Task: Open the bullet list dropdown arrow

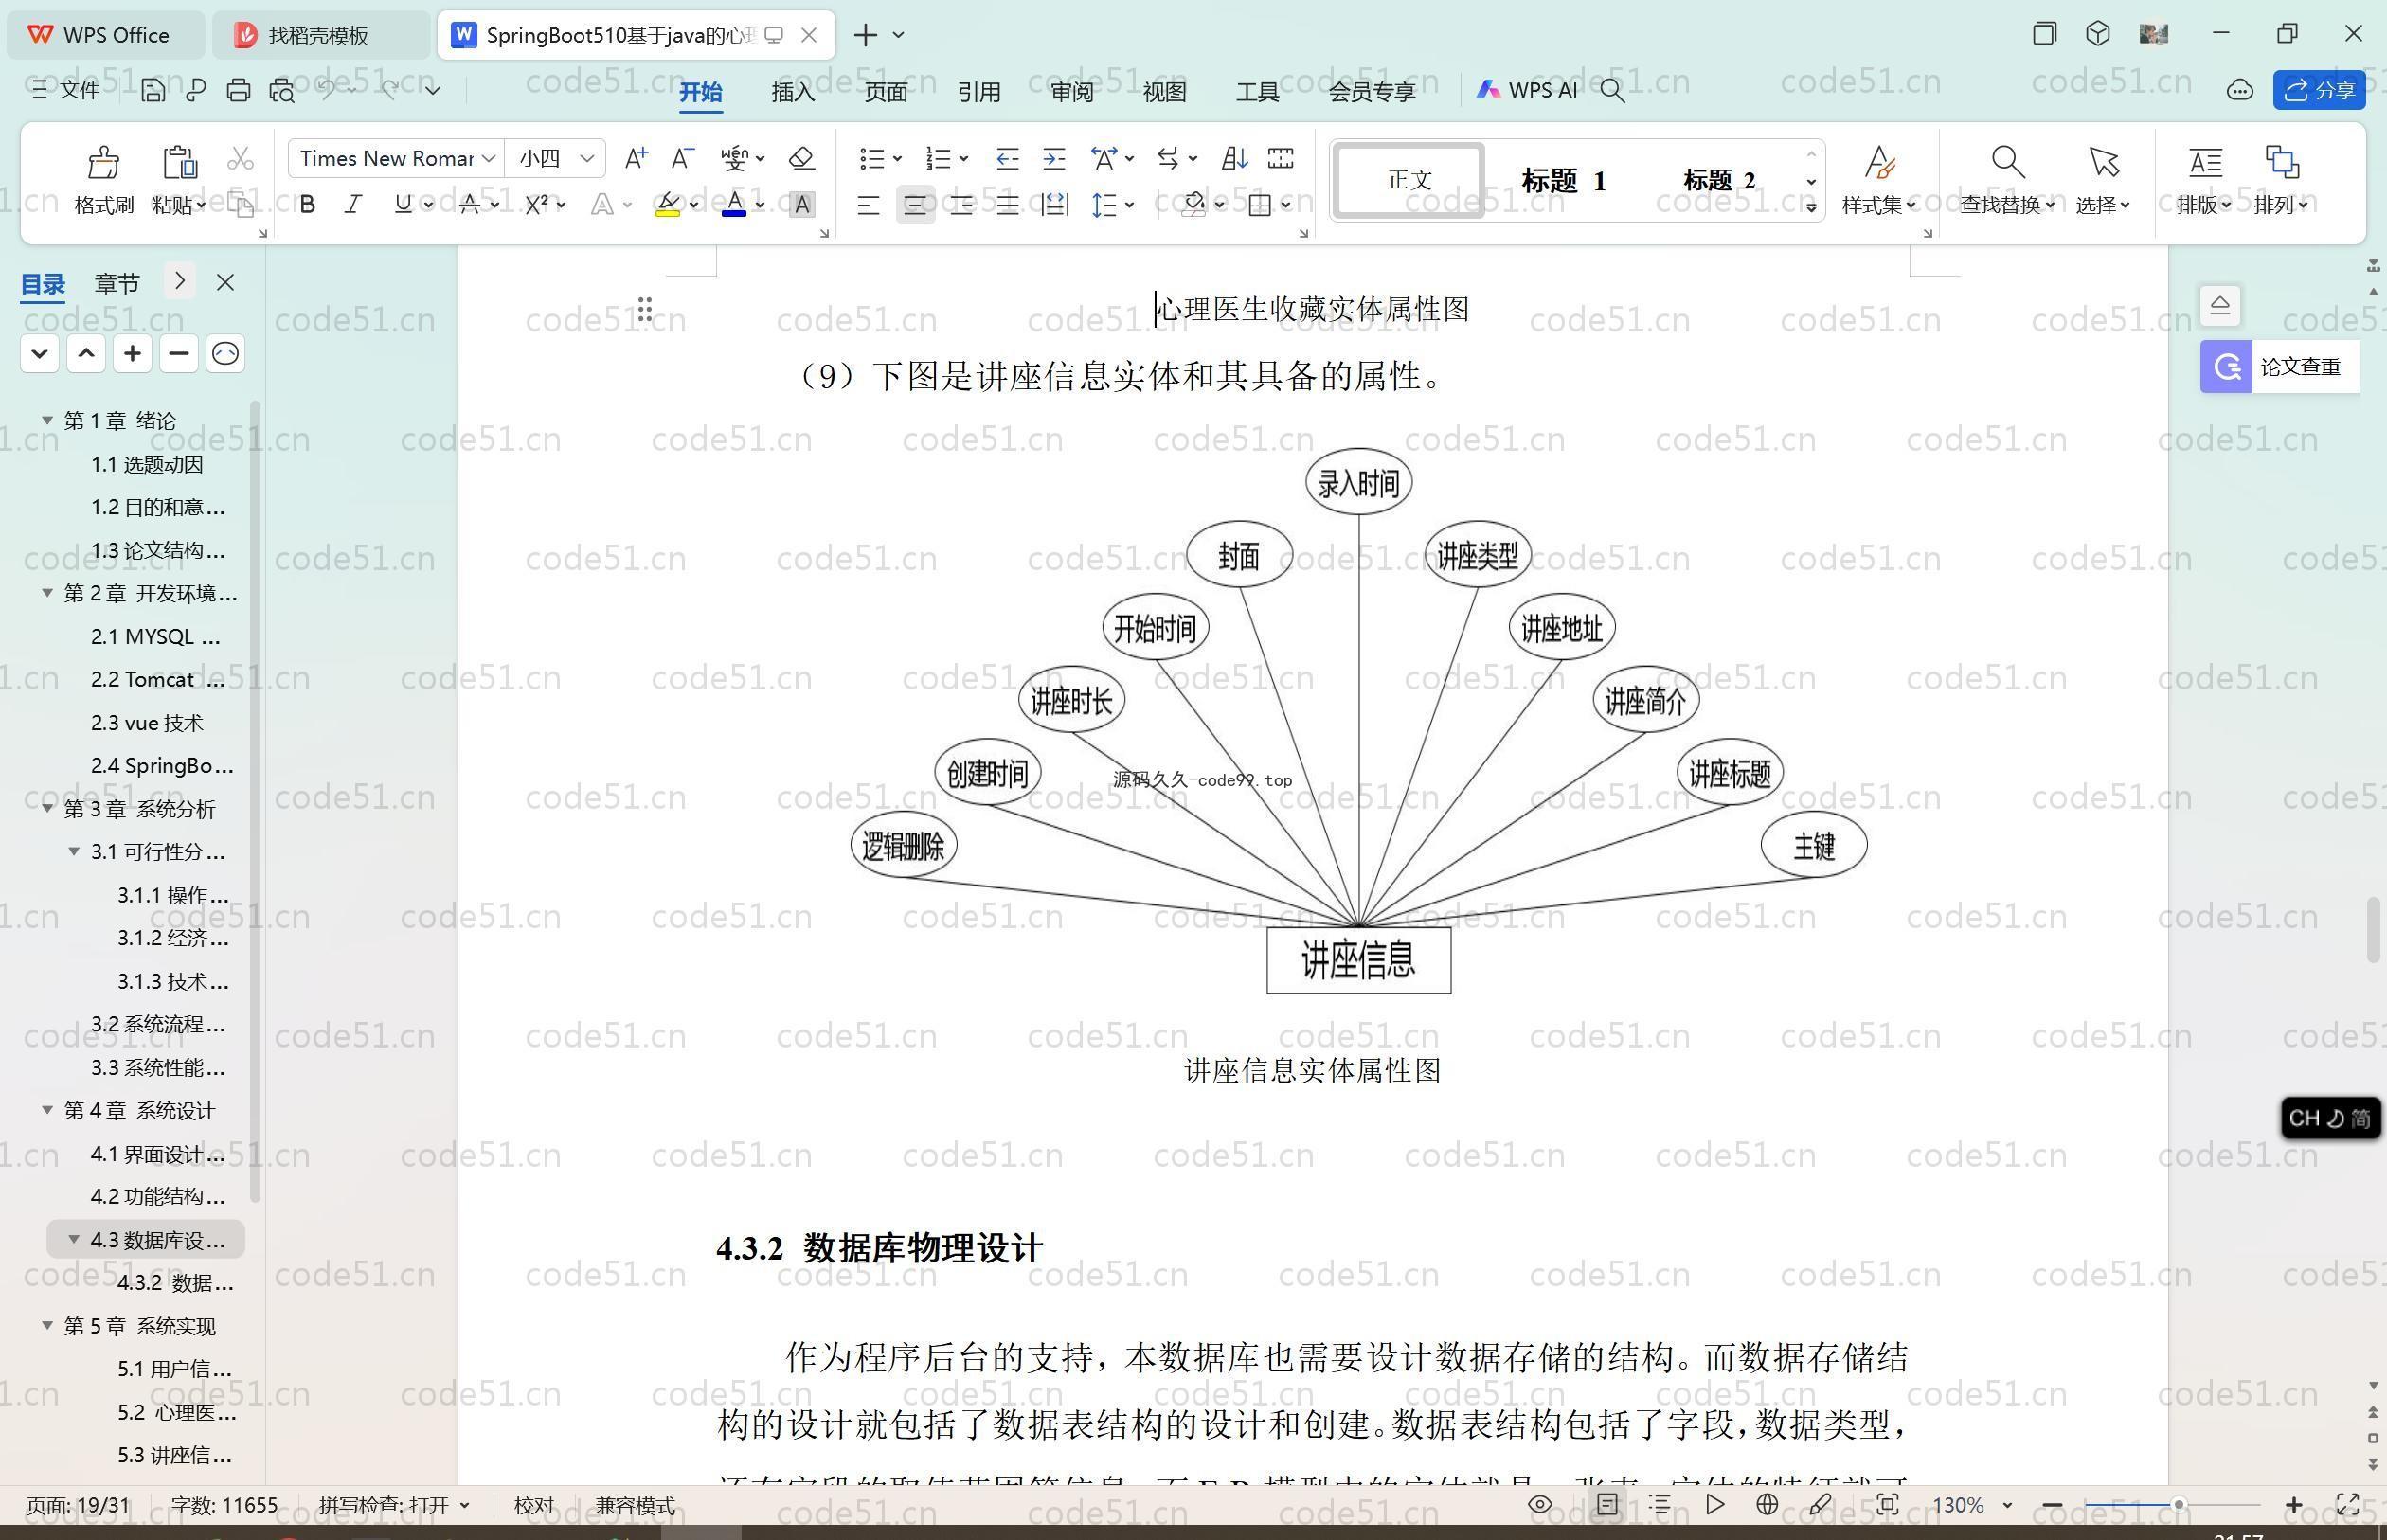Action: pyautogui.click(x=897, y=158)
